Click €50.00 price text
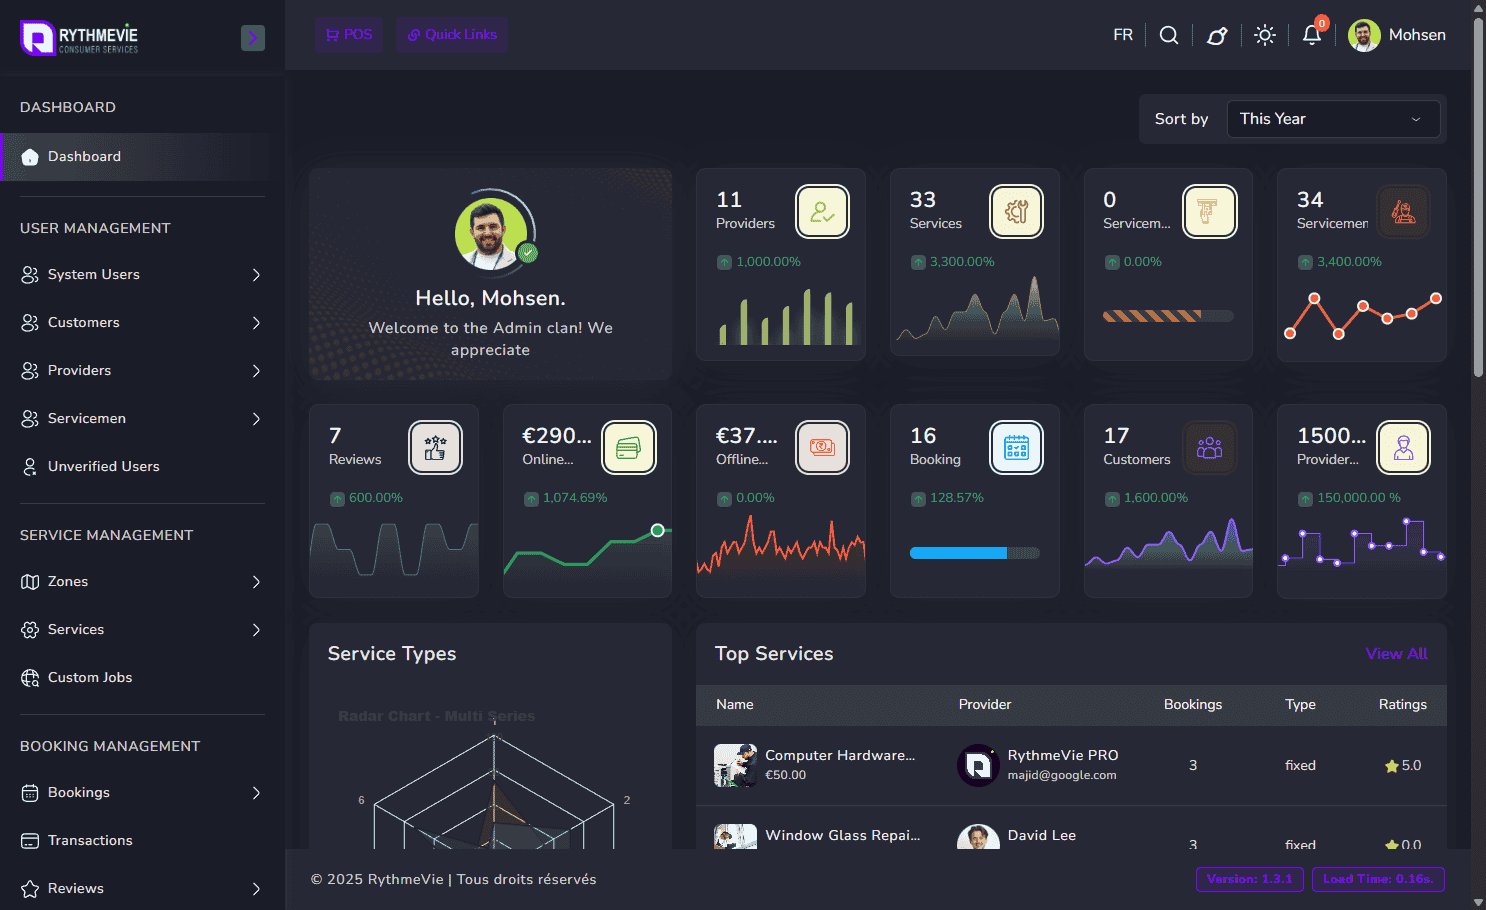 tap(785, 776)
